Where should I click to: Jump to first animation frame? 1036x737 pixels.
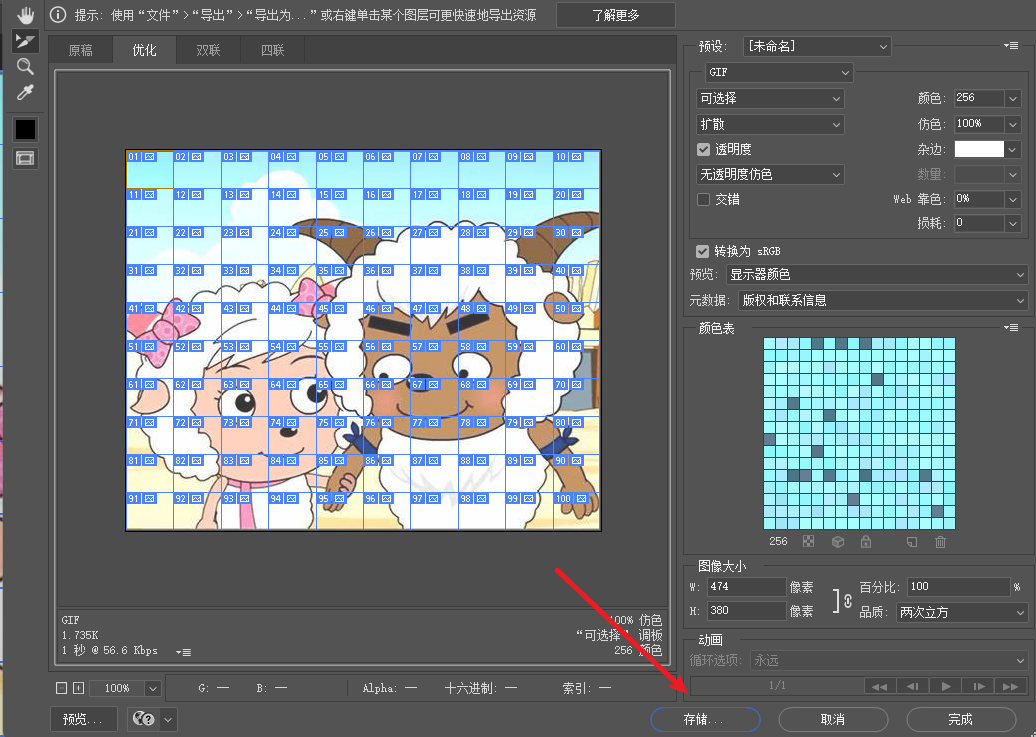pyautogui.click(x=879, y=686)
